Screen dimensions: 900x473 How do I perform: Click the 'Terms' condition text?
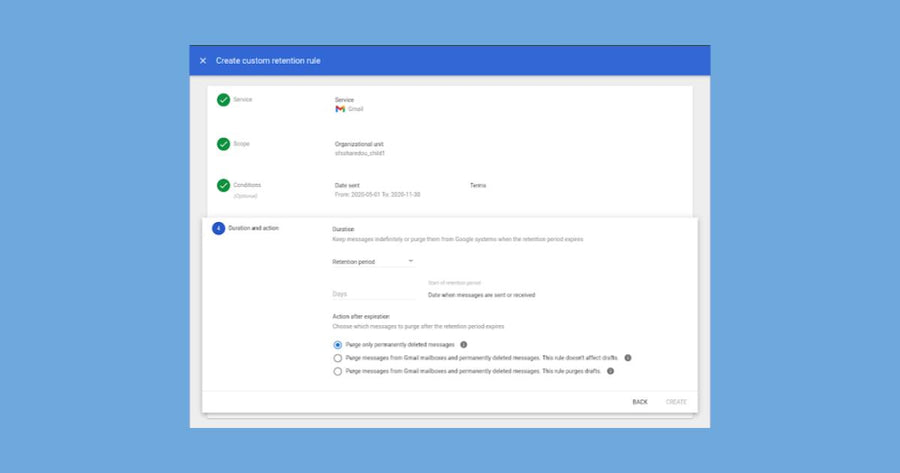(x=478, y=185)
